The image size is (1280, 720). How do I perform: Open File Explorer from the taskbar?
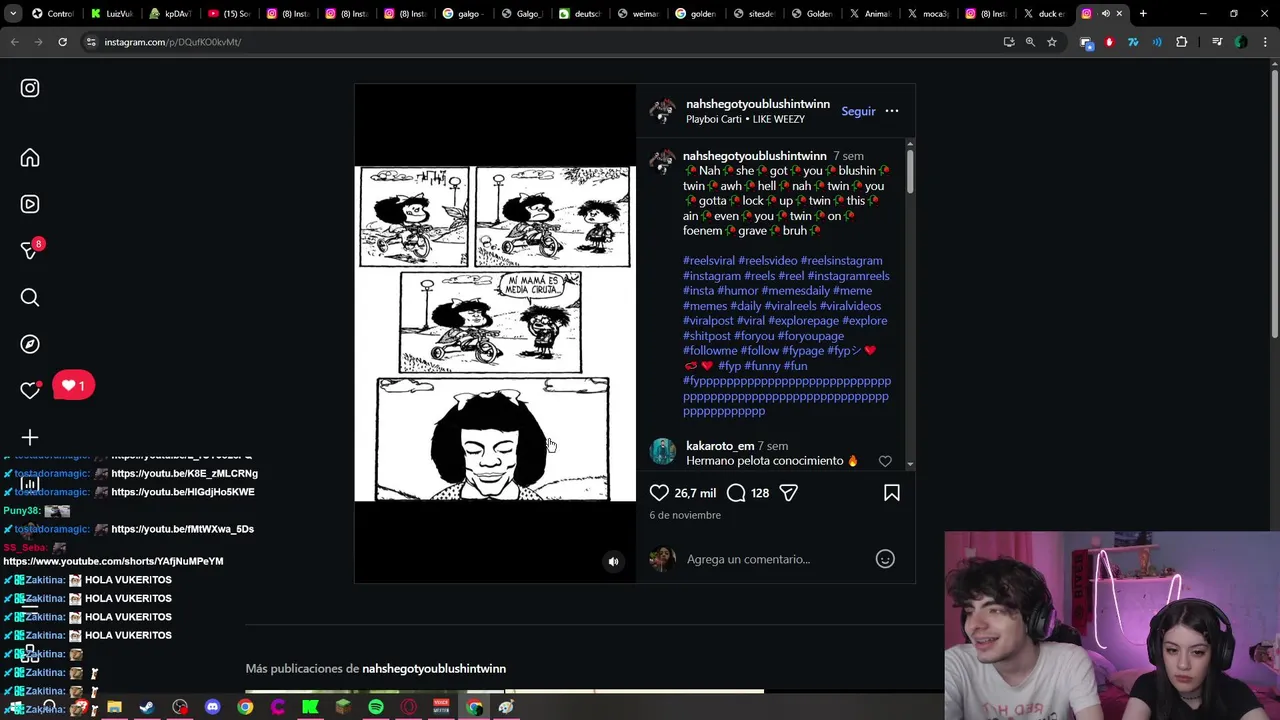114,707
